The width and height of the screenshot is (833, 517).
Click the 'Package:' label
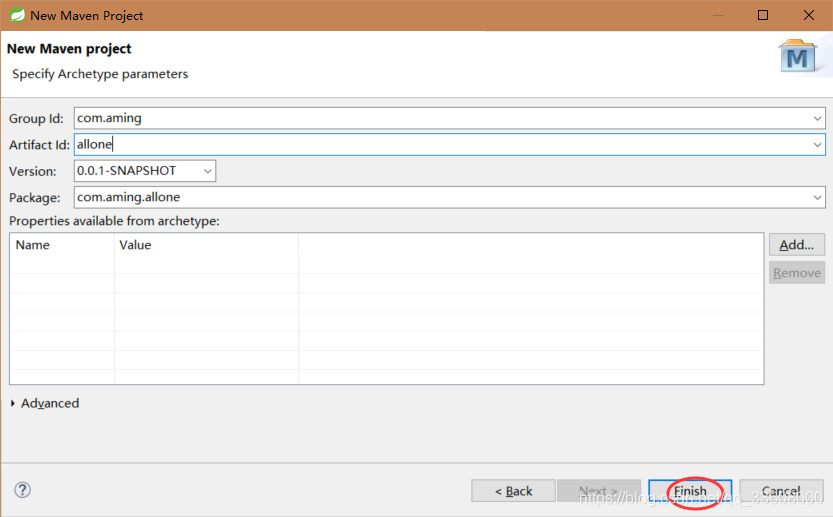[x=35, y=198]
